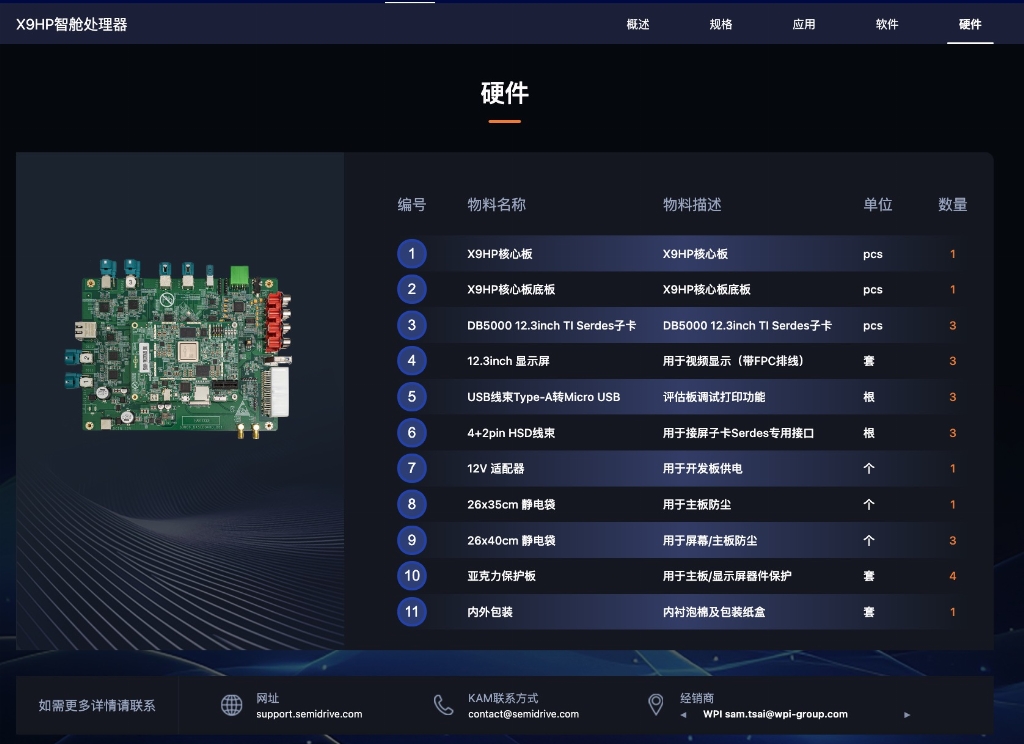The height and width of the screenshot is (744, 1024).
Task: Click the KAM联系方式 label
Action: (503, 698)
